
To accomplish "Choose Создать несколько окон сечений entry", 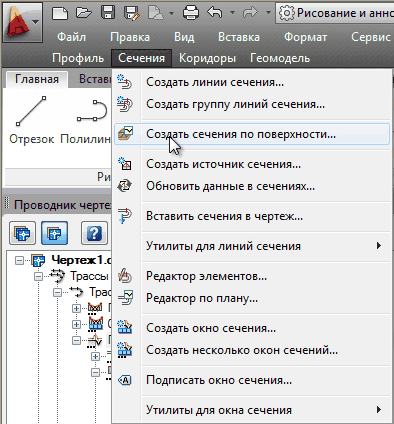I will 252,350.
